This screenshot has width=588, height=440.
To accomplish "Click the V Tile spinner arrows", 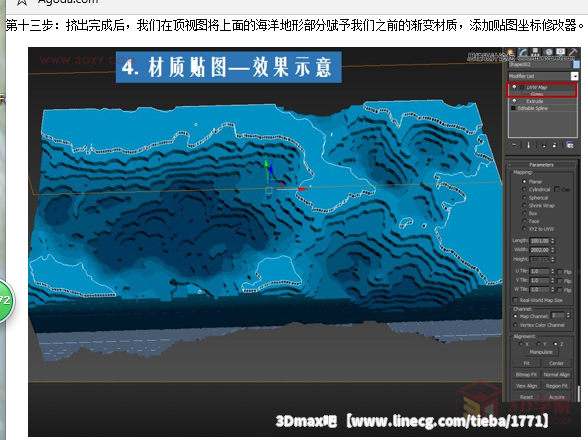I will [552, 281].
